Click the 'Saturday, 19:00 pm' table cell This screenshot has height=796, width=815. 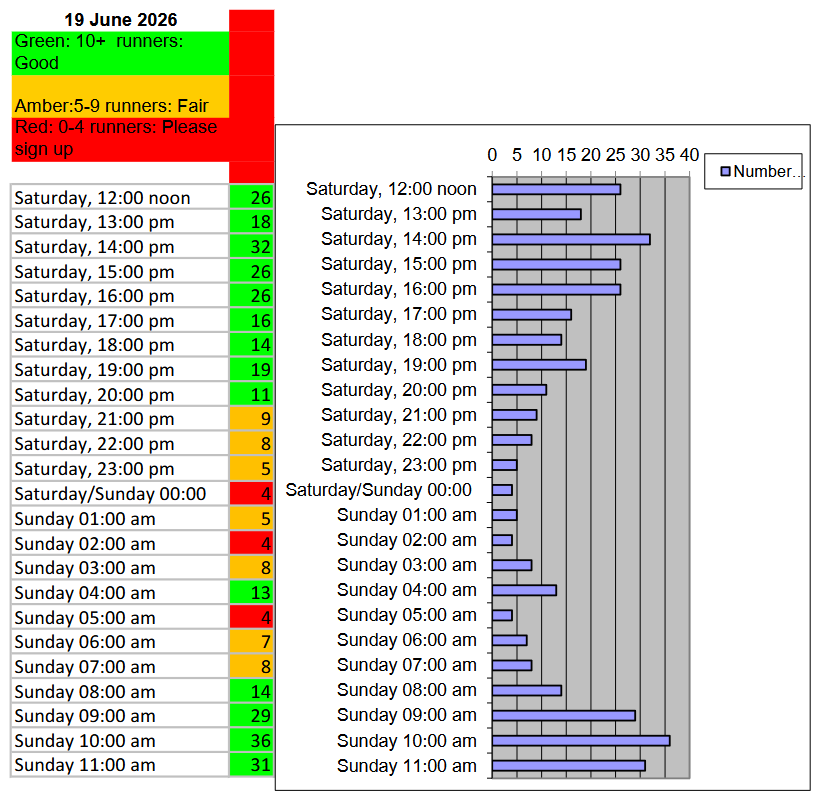tap(120, 370)
